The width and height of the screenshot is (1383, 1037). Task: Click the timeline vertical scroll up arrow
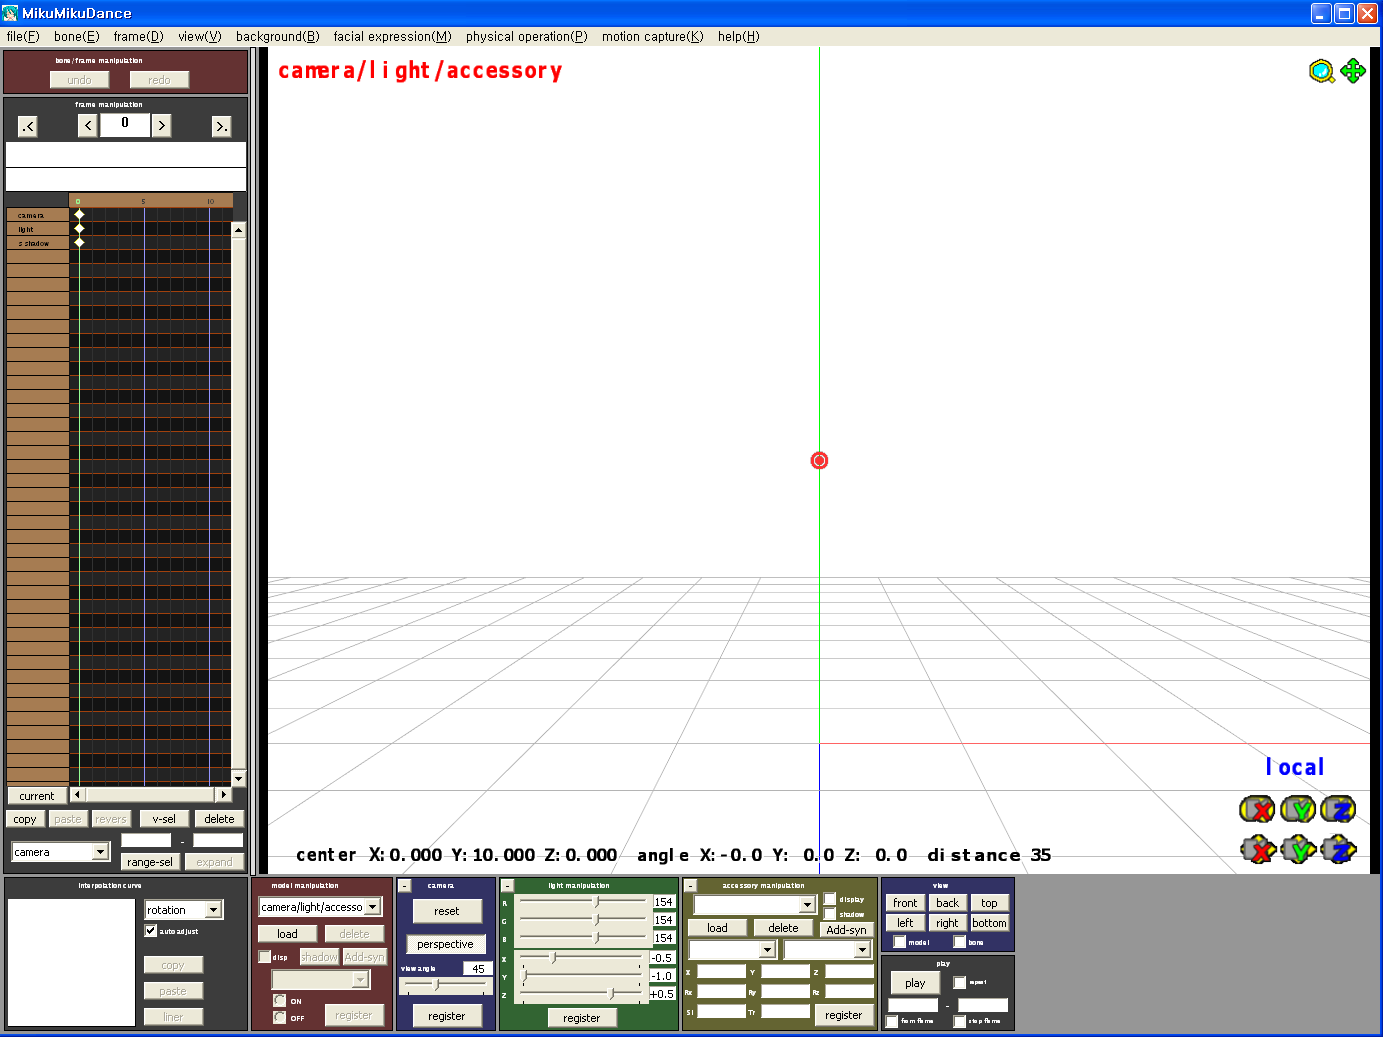pyautogui.click(x=238, y=230)
